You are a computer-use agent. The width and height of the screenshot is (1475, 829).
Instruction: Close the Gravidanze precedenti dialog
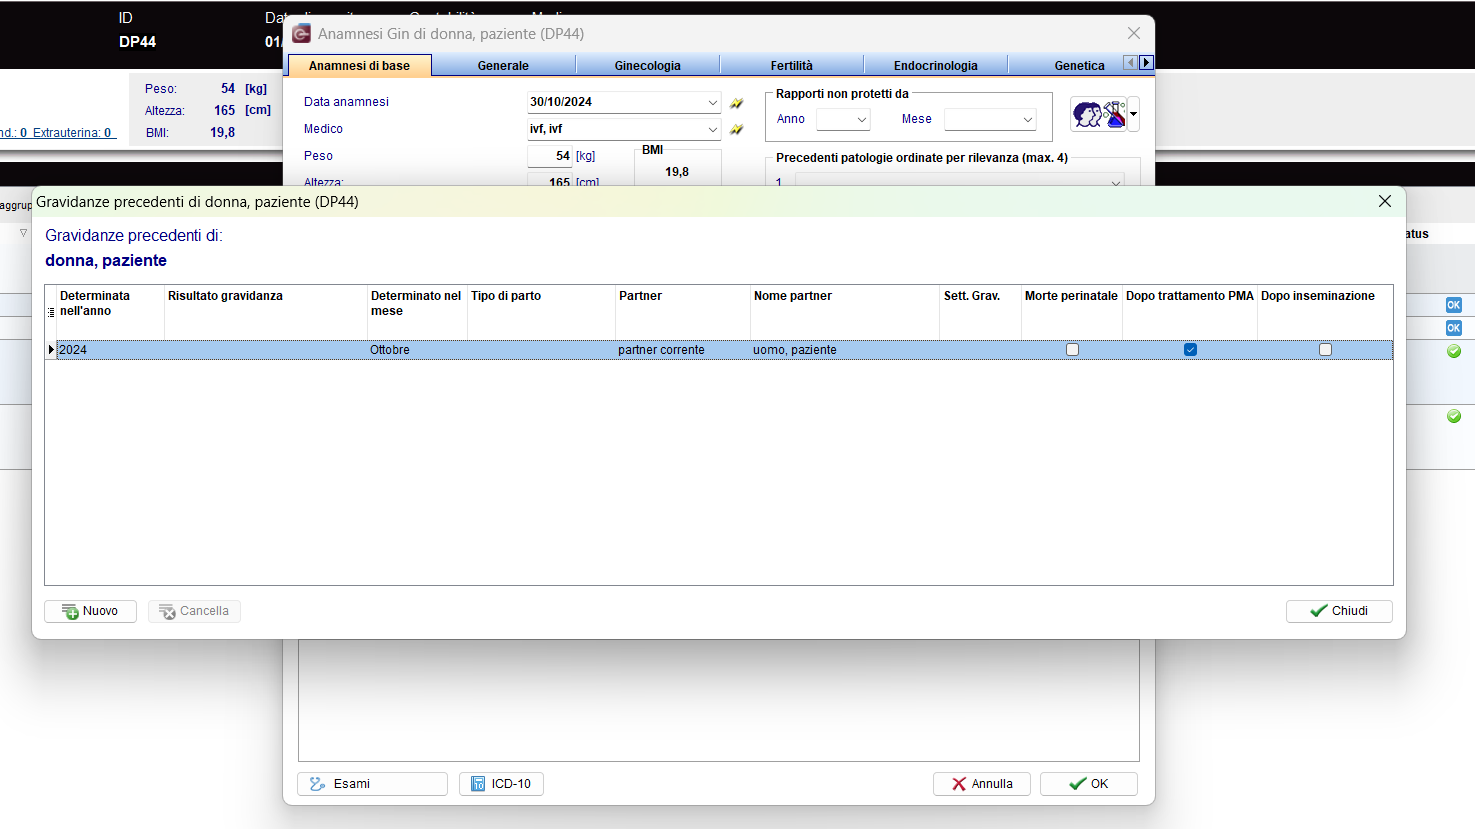click(1385, 201)
